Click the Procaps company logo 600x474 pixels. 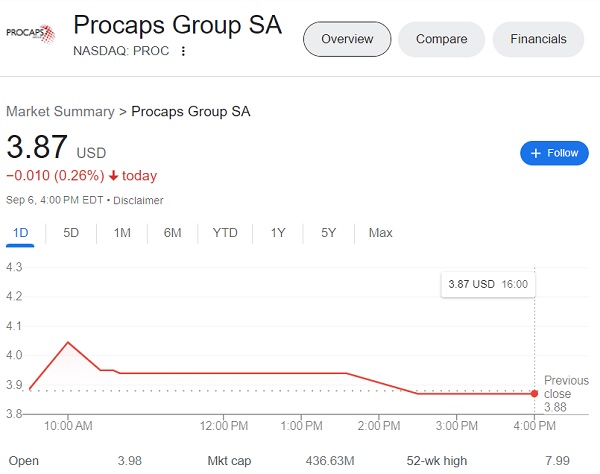31,34
